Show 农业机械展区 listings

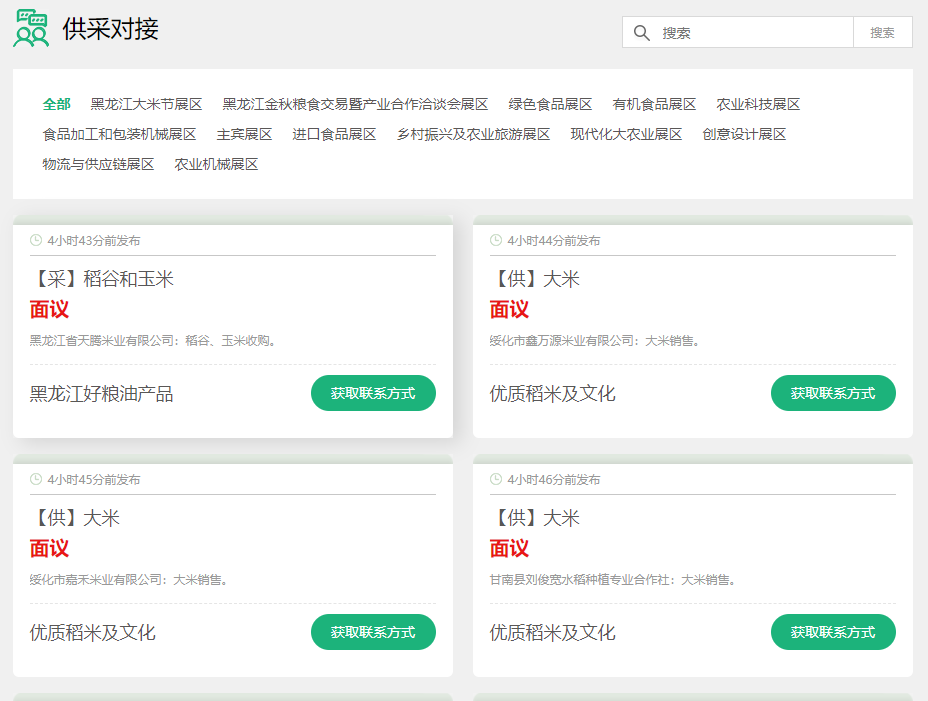point(216,164)
